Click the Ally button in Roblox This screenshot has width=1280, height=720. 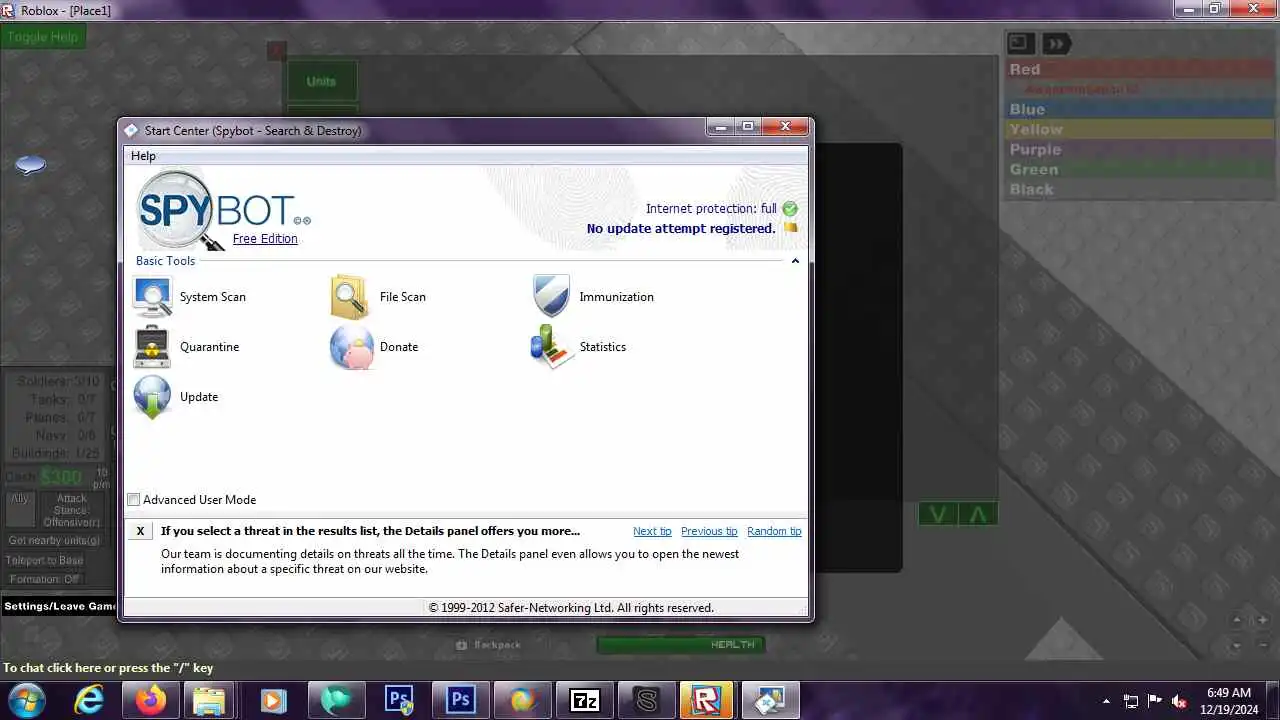tap(20, 509)
